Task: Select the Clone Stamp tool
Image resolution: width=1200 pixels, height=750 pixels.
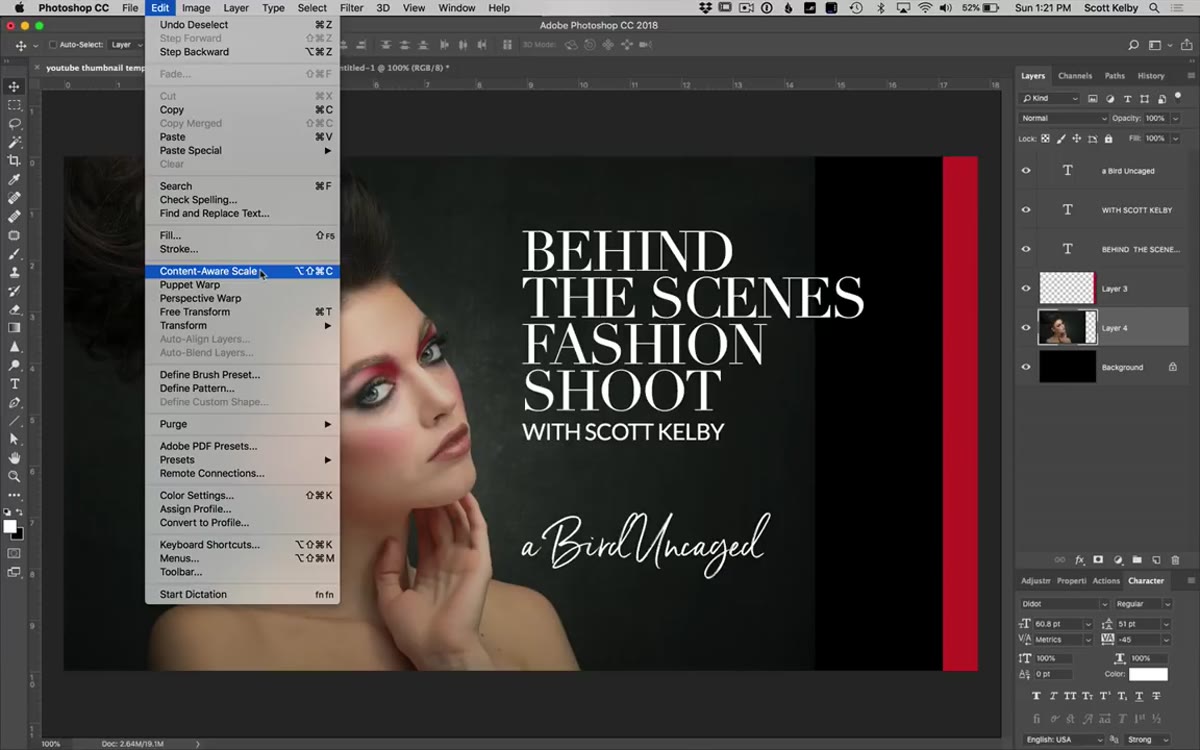Action: [14, 272]
